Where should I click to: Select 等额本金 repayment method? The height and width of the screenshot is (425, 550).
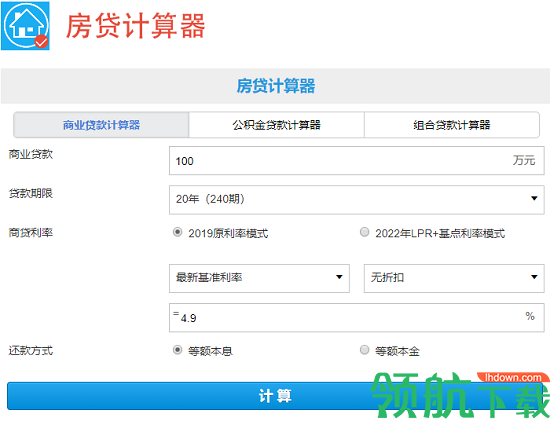point(364,350)
